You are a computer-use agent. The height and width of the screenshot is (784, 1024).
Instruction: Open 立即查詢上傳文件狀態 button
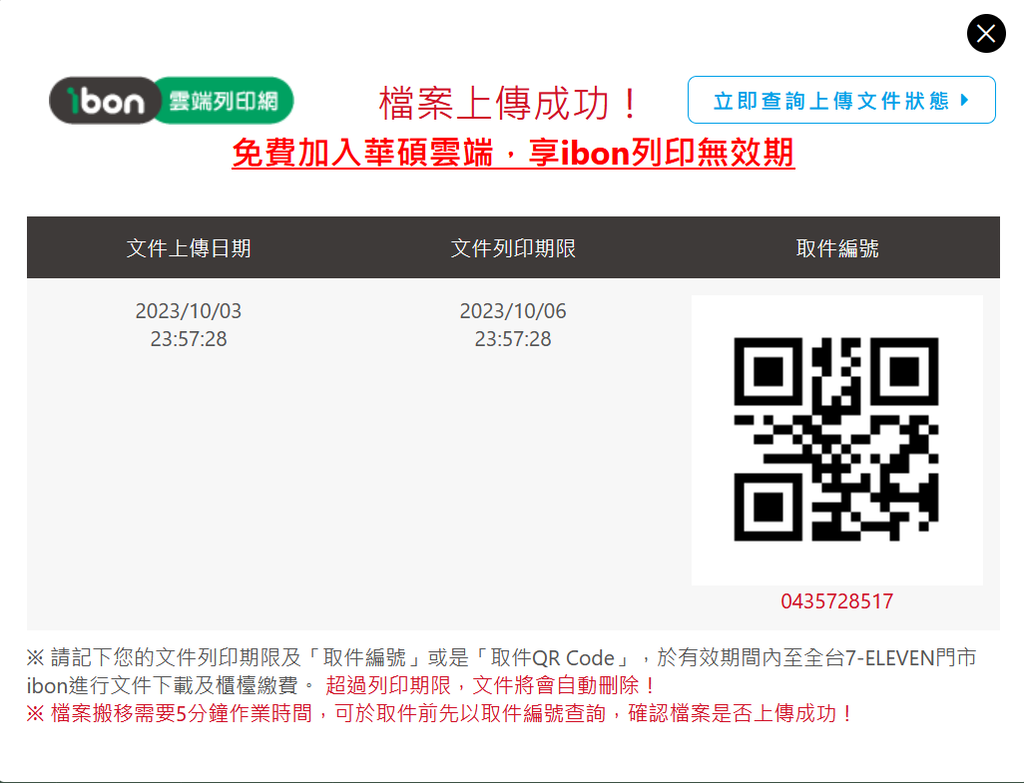point(841,100)
